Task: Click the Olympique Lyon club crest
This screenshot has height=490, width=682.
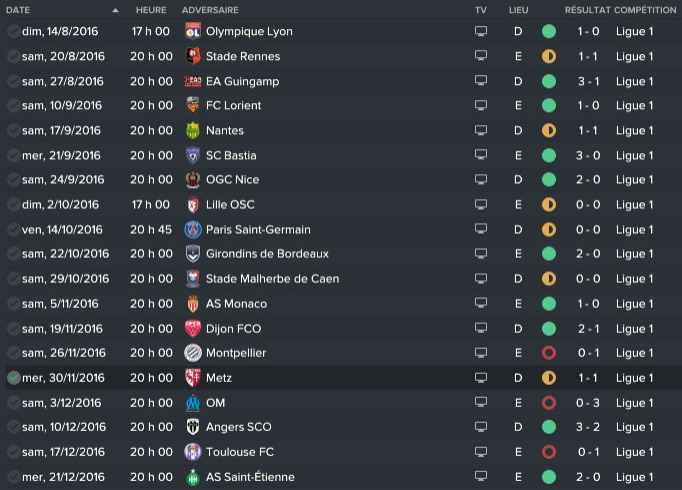Action: click(x=193, y=32)
